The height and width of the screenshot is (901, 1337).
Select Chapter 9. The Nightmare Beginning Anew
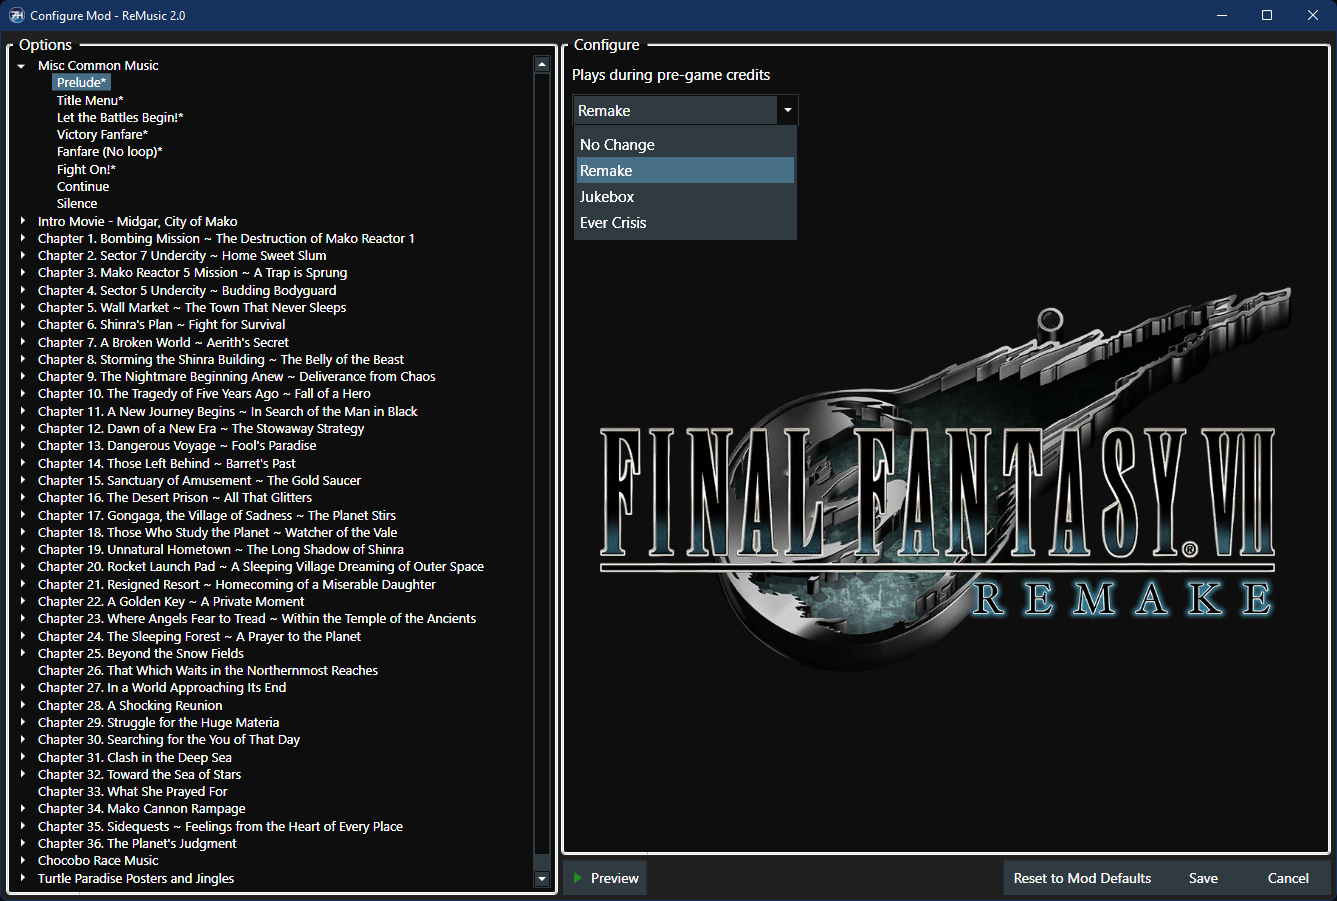pyautogui.click(x=236, y=377)
